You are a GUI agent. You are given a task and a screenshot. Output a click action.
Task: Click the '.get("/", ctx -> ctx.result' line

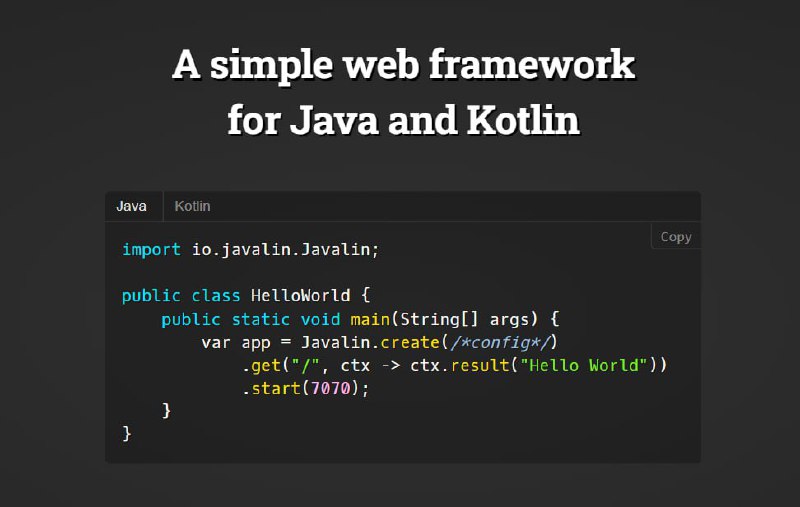coord(454,365)
